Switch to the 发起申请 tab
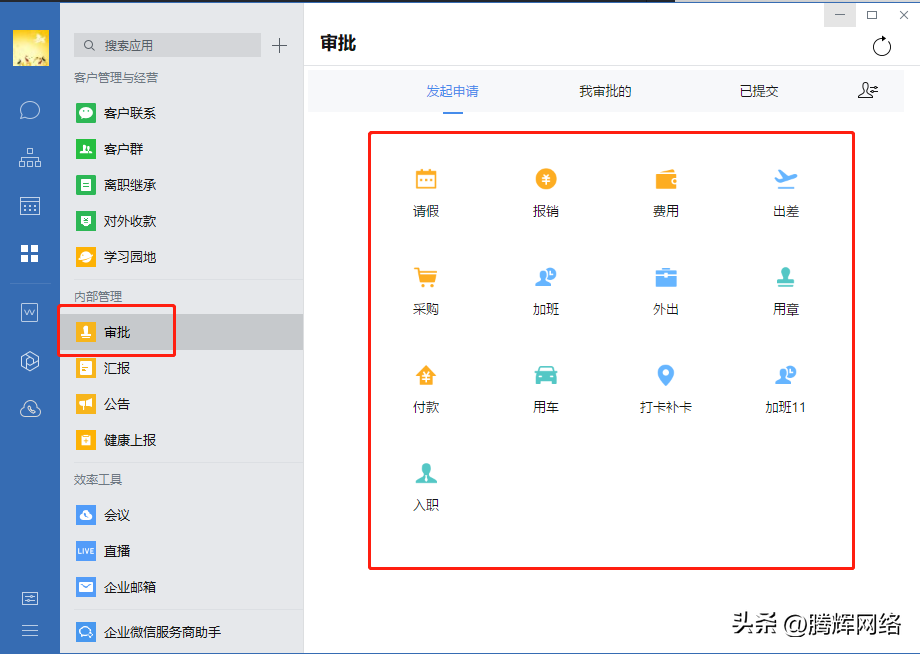The height and width of the screenshot is (654, 920). click(x=452, y=91)
